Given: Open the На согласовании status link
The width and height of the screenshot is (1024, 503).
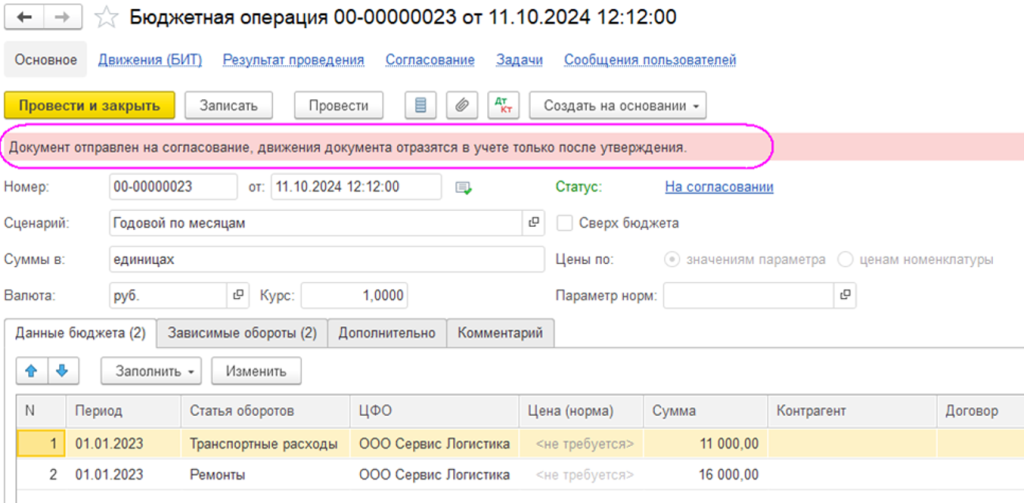Looking at the screenshot, I should pos(718,187).
